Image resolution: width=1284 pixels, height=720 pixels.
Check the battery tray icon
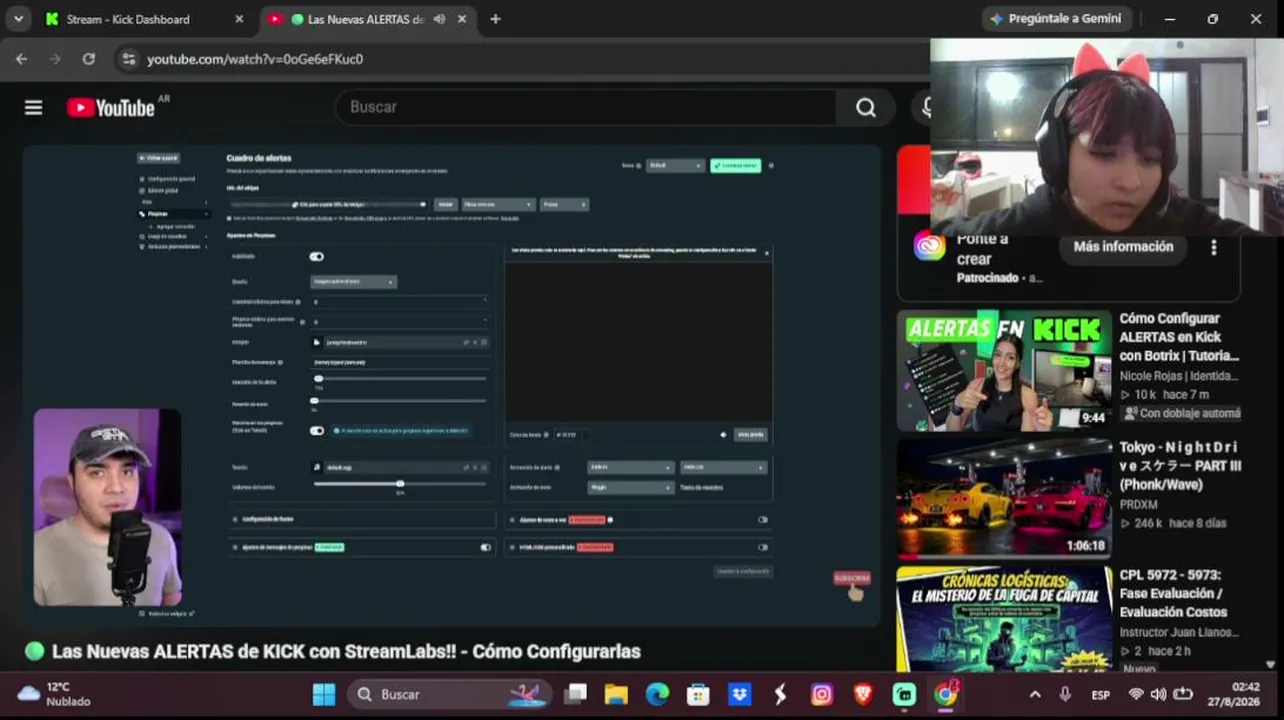(x=1183, y=694)
